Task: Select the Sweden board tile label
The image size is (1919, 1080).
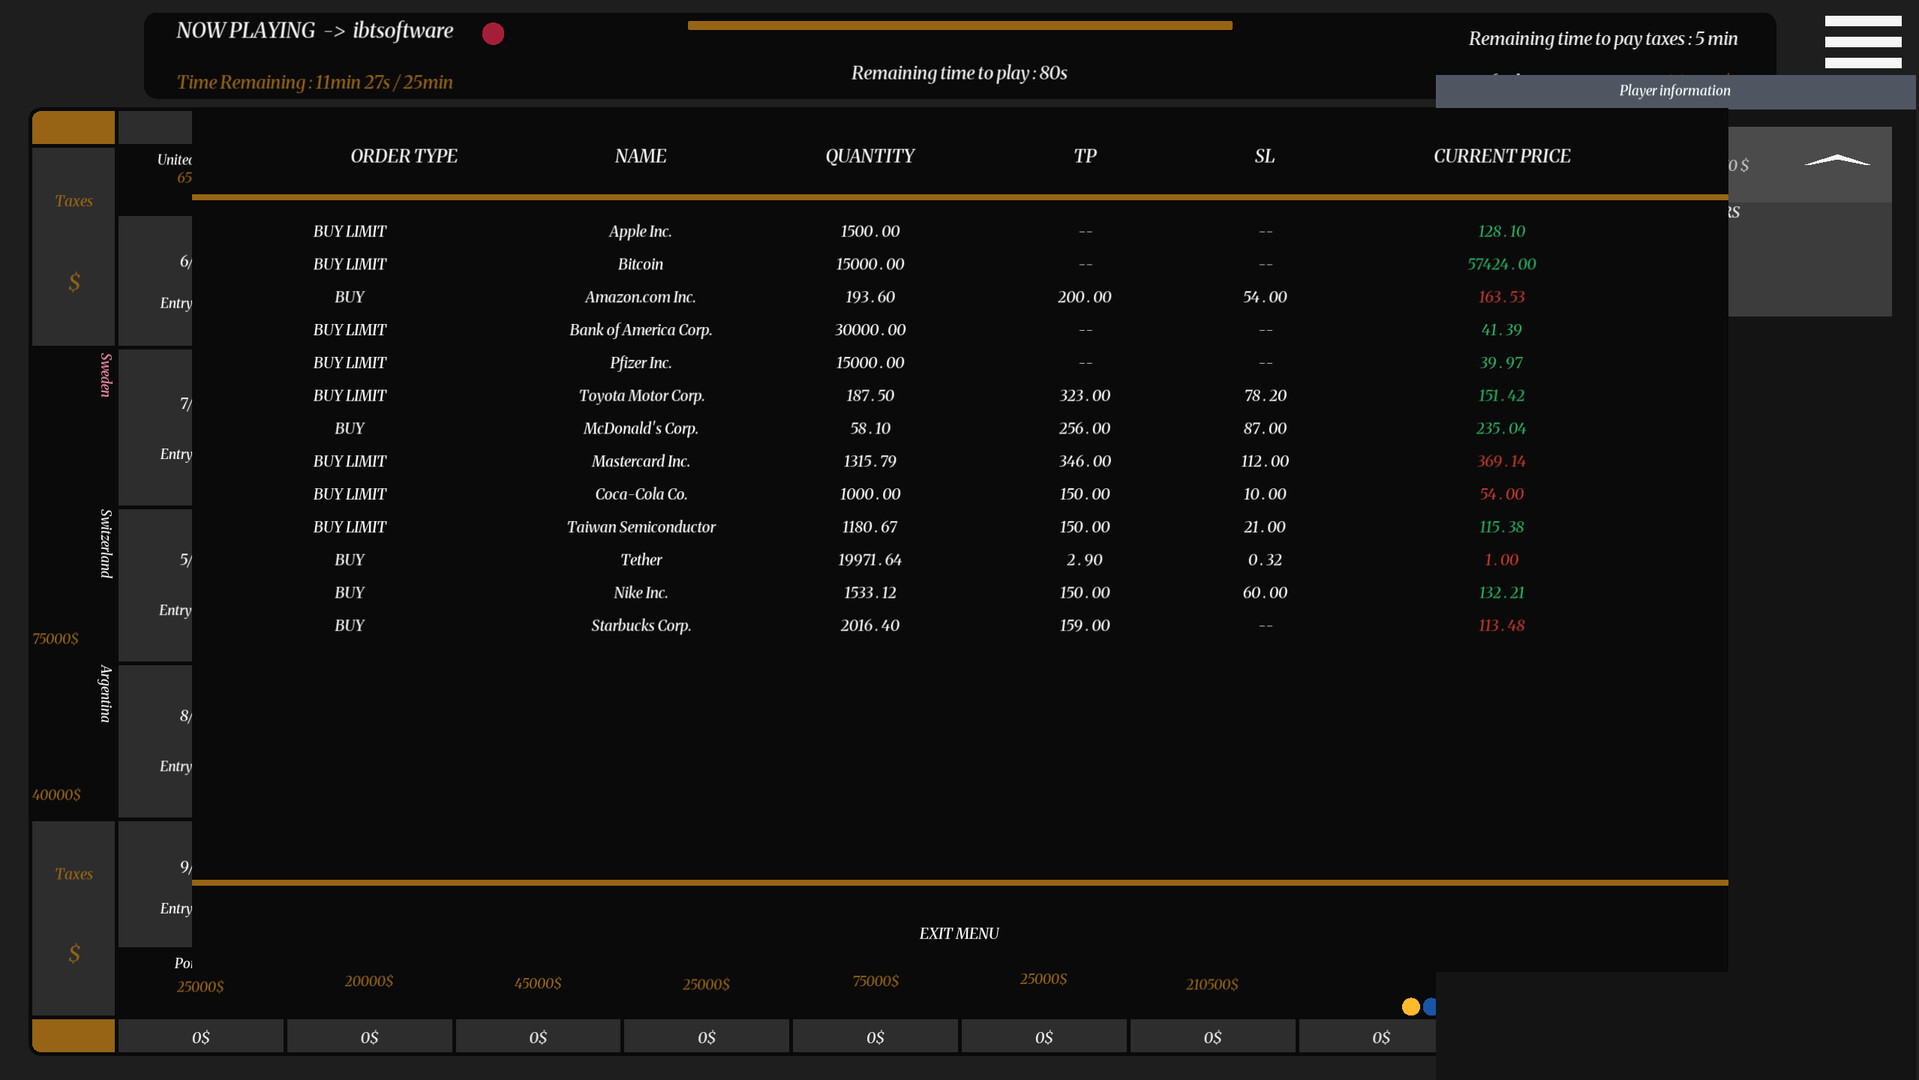Action: coord(105,375)
